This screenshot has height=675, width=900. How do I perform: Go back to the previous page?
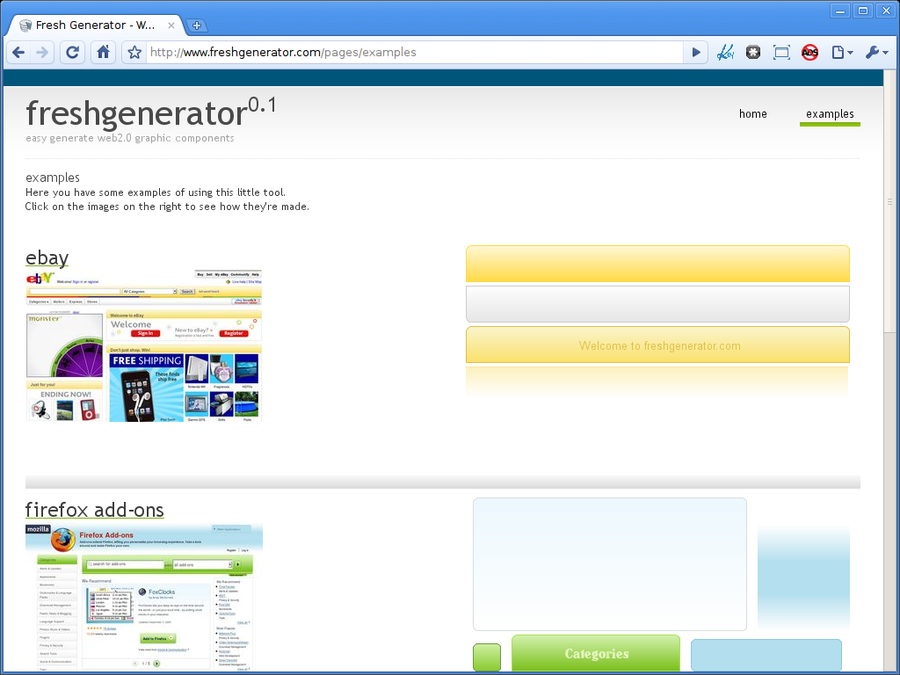[18, 53]
